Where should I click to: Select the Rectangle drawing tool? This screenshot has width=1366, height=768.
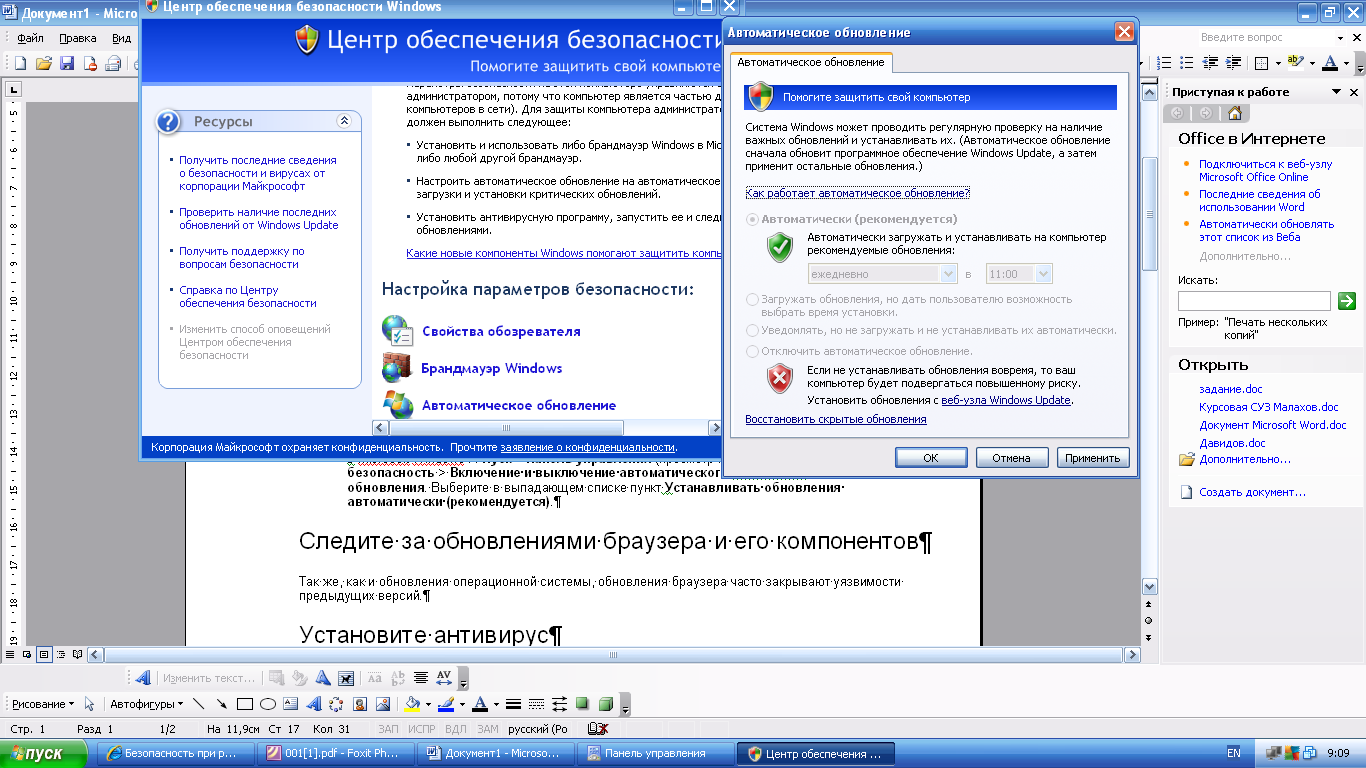coord(245,704)
